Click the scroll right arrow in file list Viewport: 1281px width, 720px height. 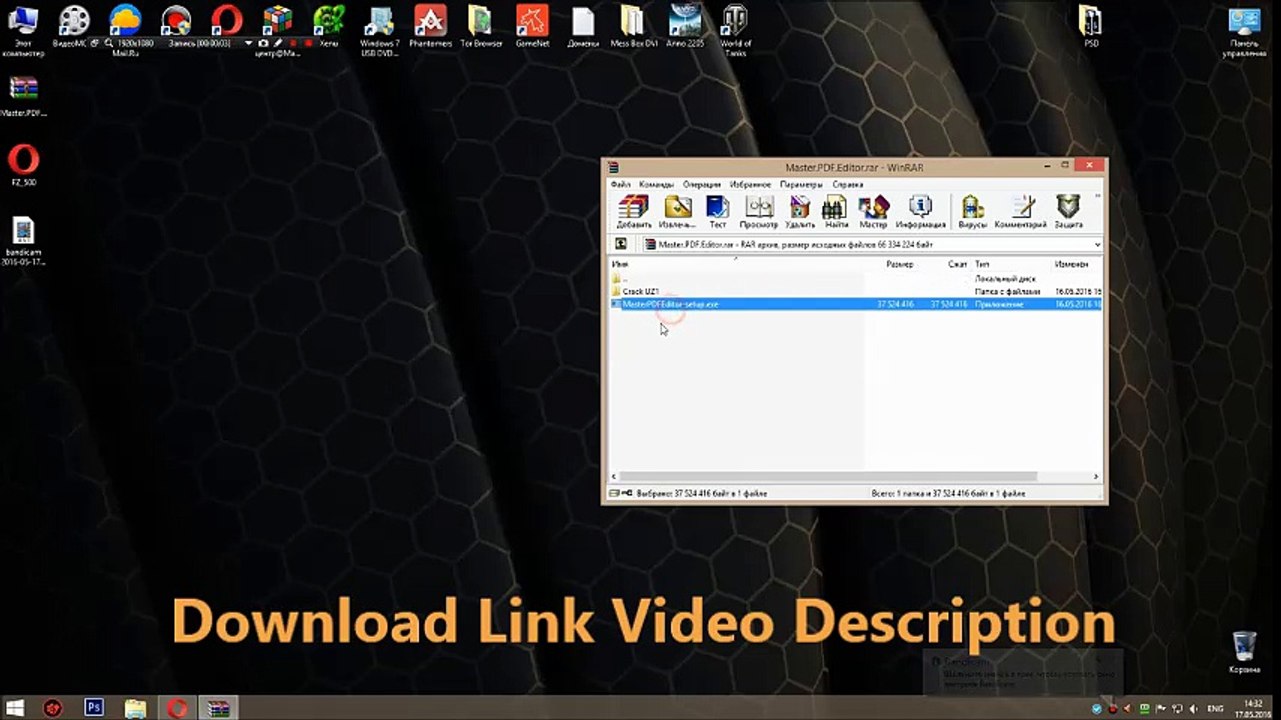point(1096,477)
